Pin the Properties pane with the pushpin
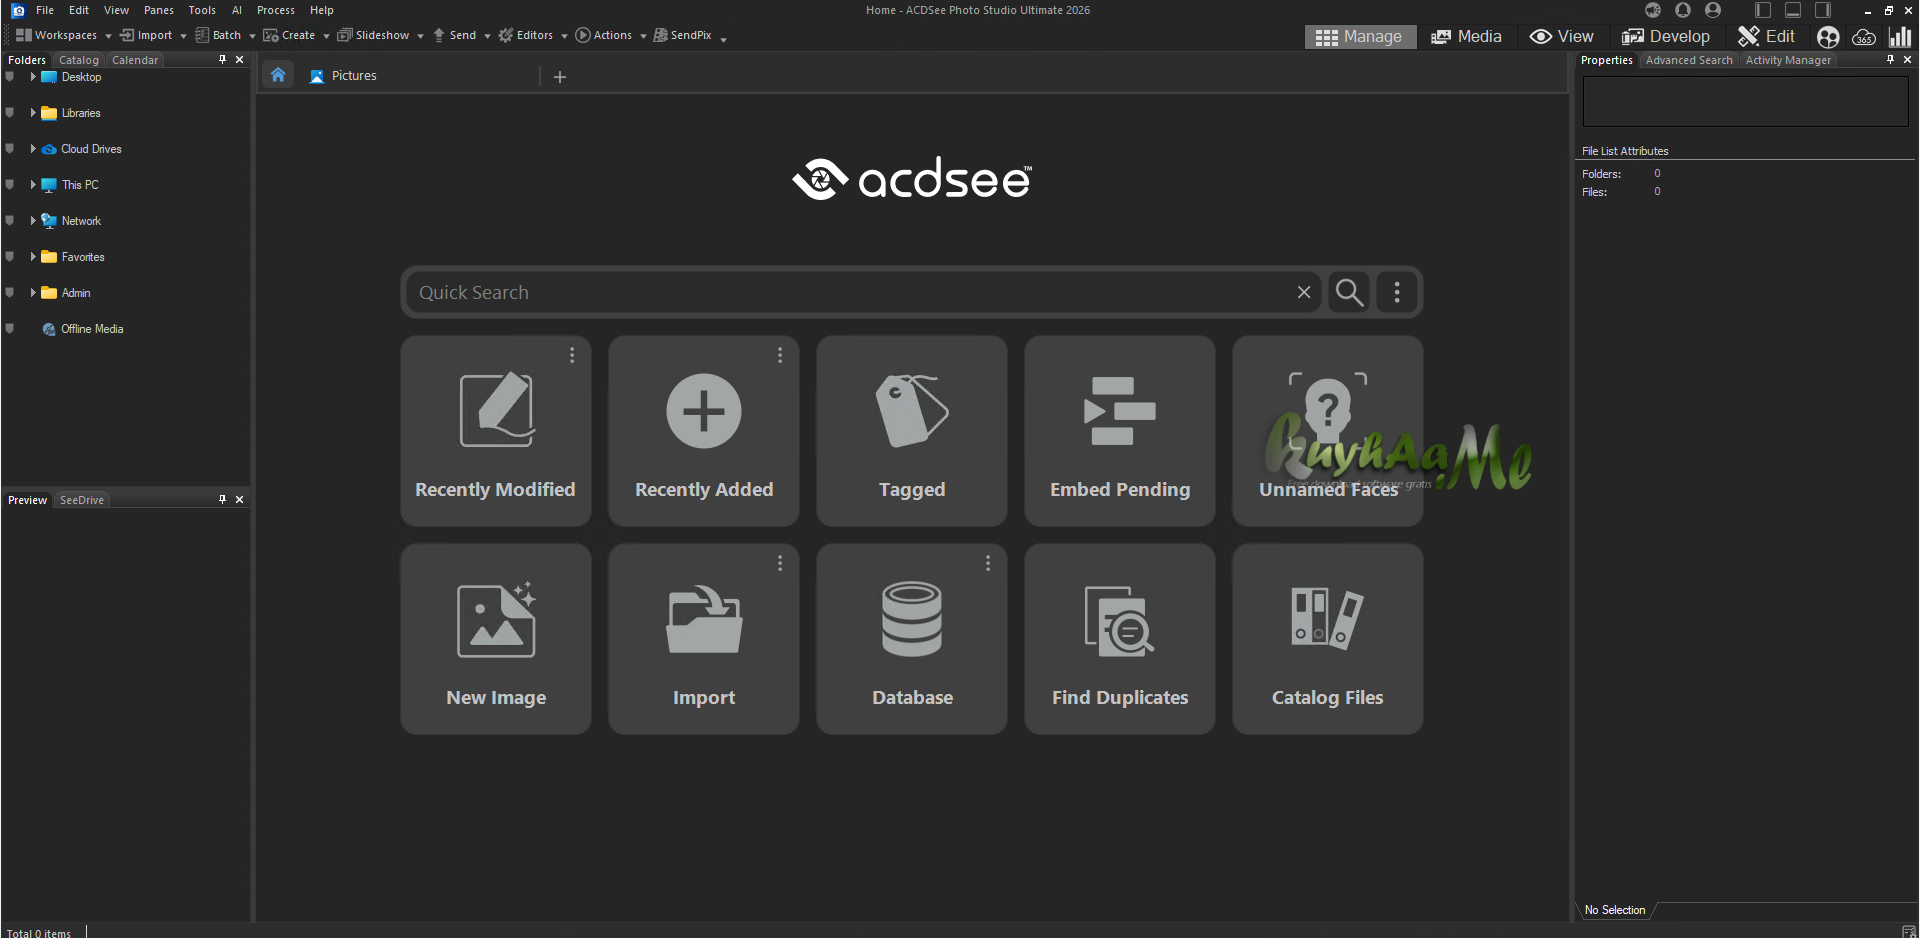Viewport: 1920px width, 938px height. click(1890, 59)
